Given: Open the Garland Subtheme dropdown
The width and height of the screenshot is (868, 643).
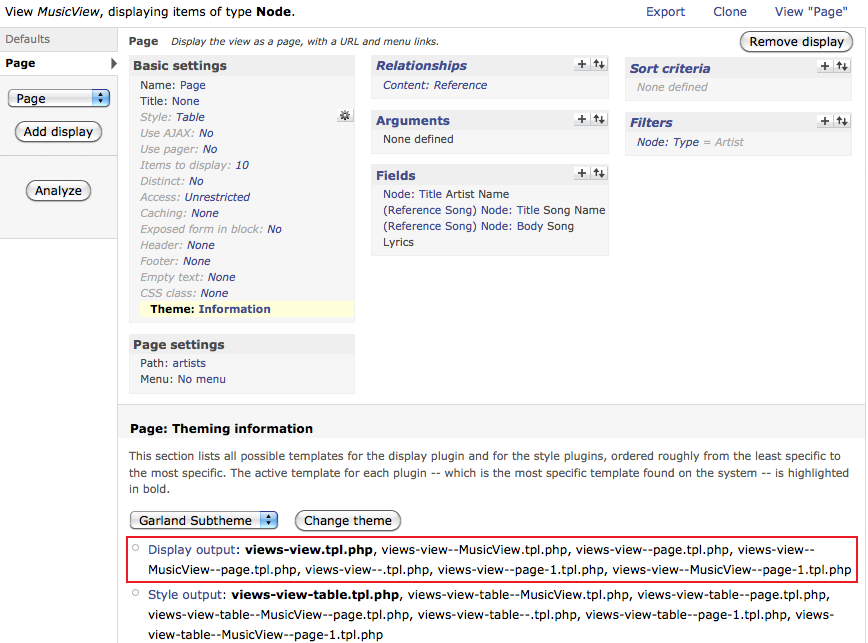Looking at the screenshot, I should click(204, 520).
